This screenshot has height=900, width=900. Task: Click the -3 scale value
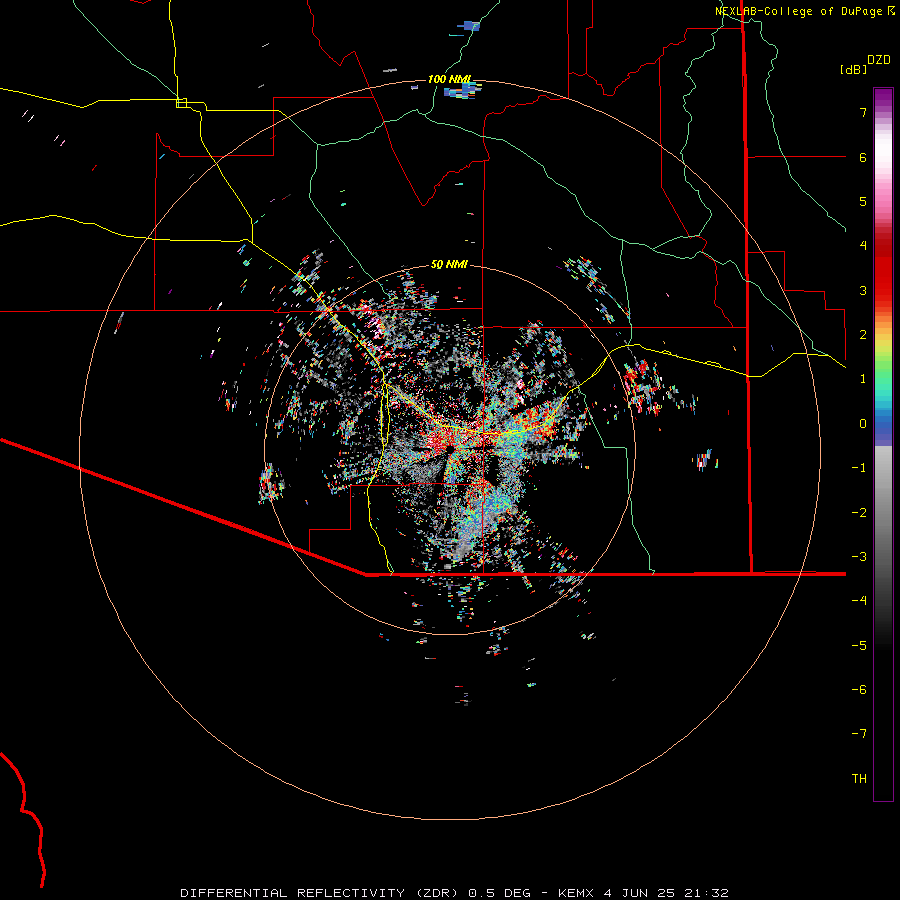(x=859, y=557)
